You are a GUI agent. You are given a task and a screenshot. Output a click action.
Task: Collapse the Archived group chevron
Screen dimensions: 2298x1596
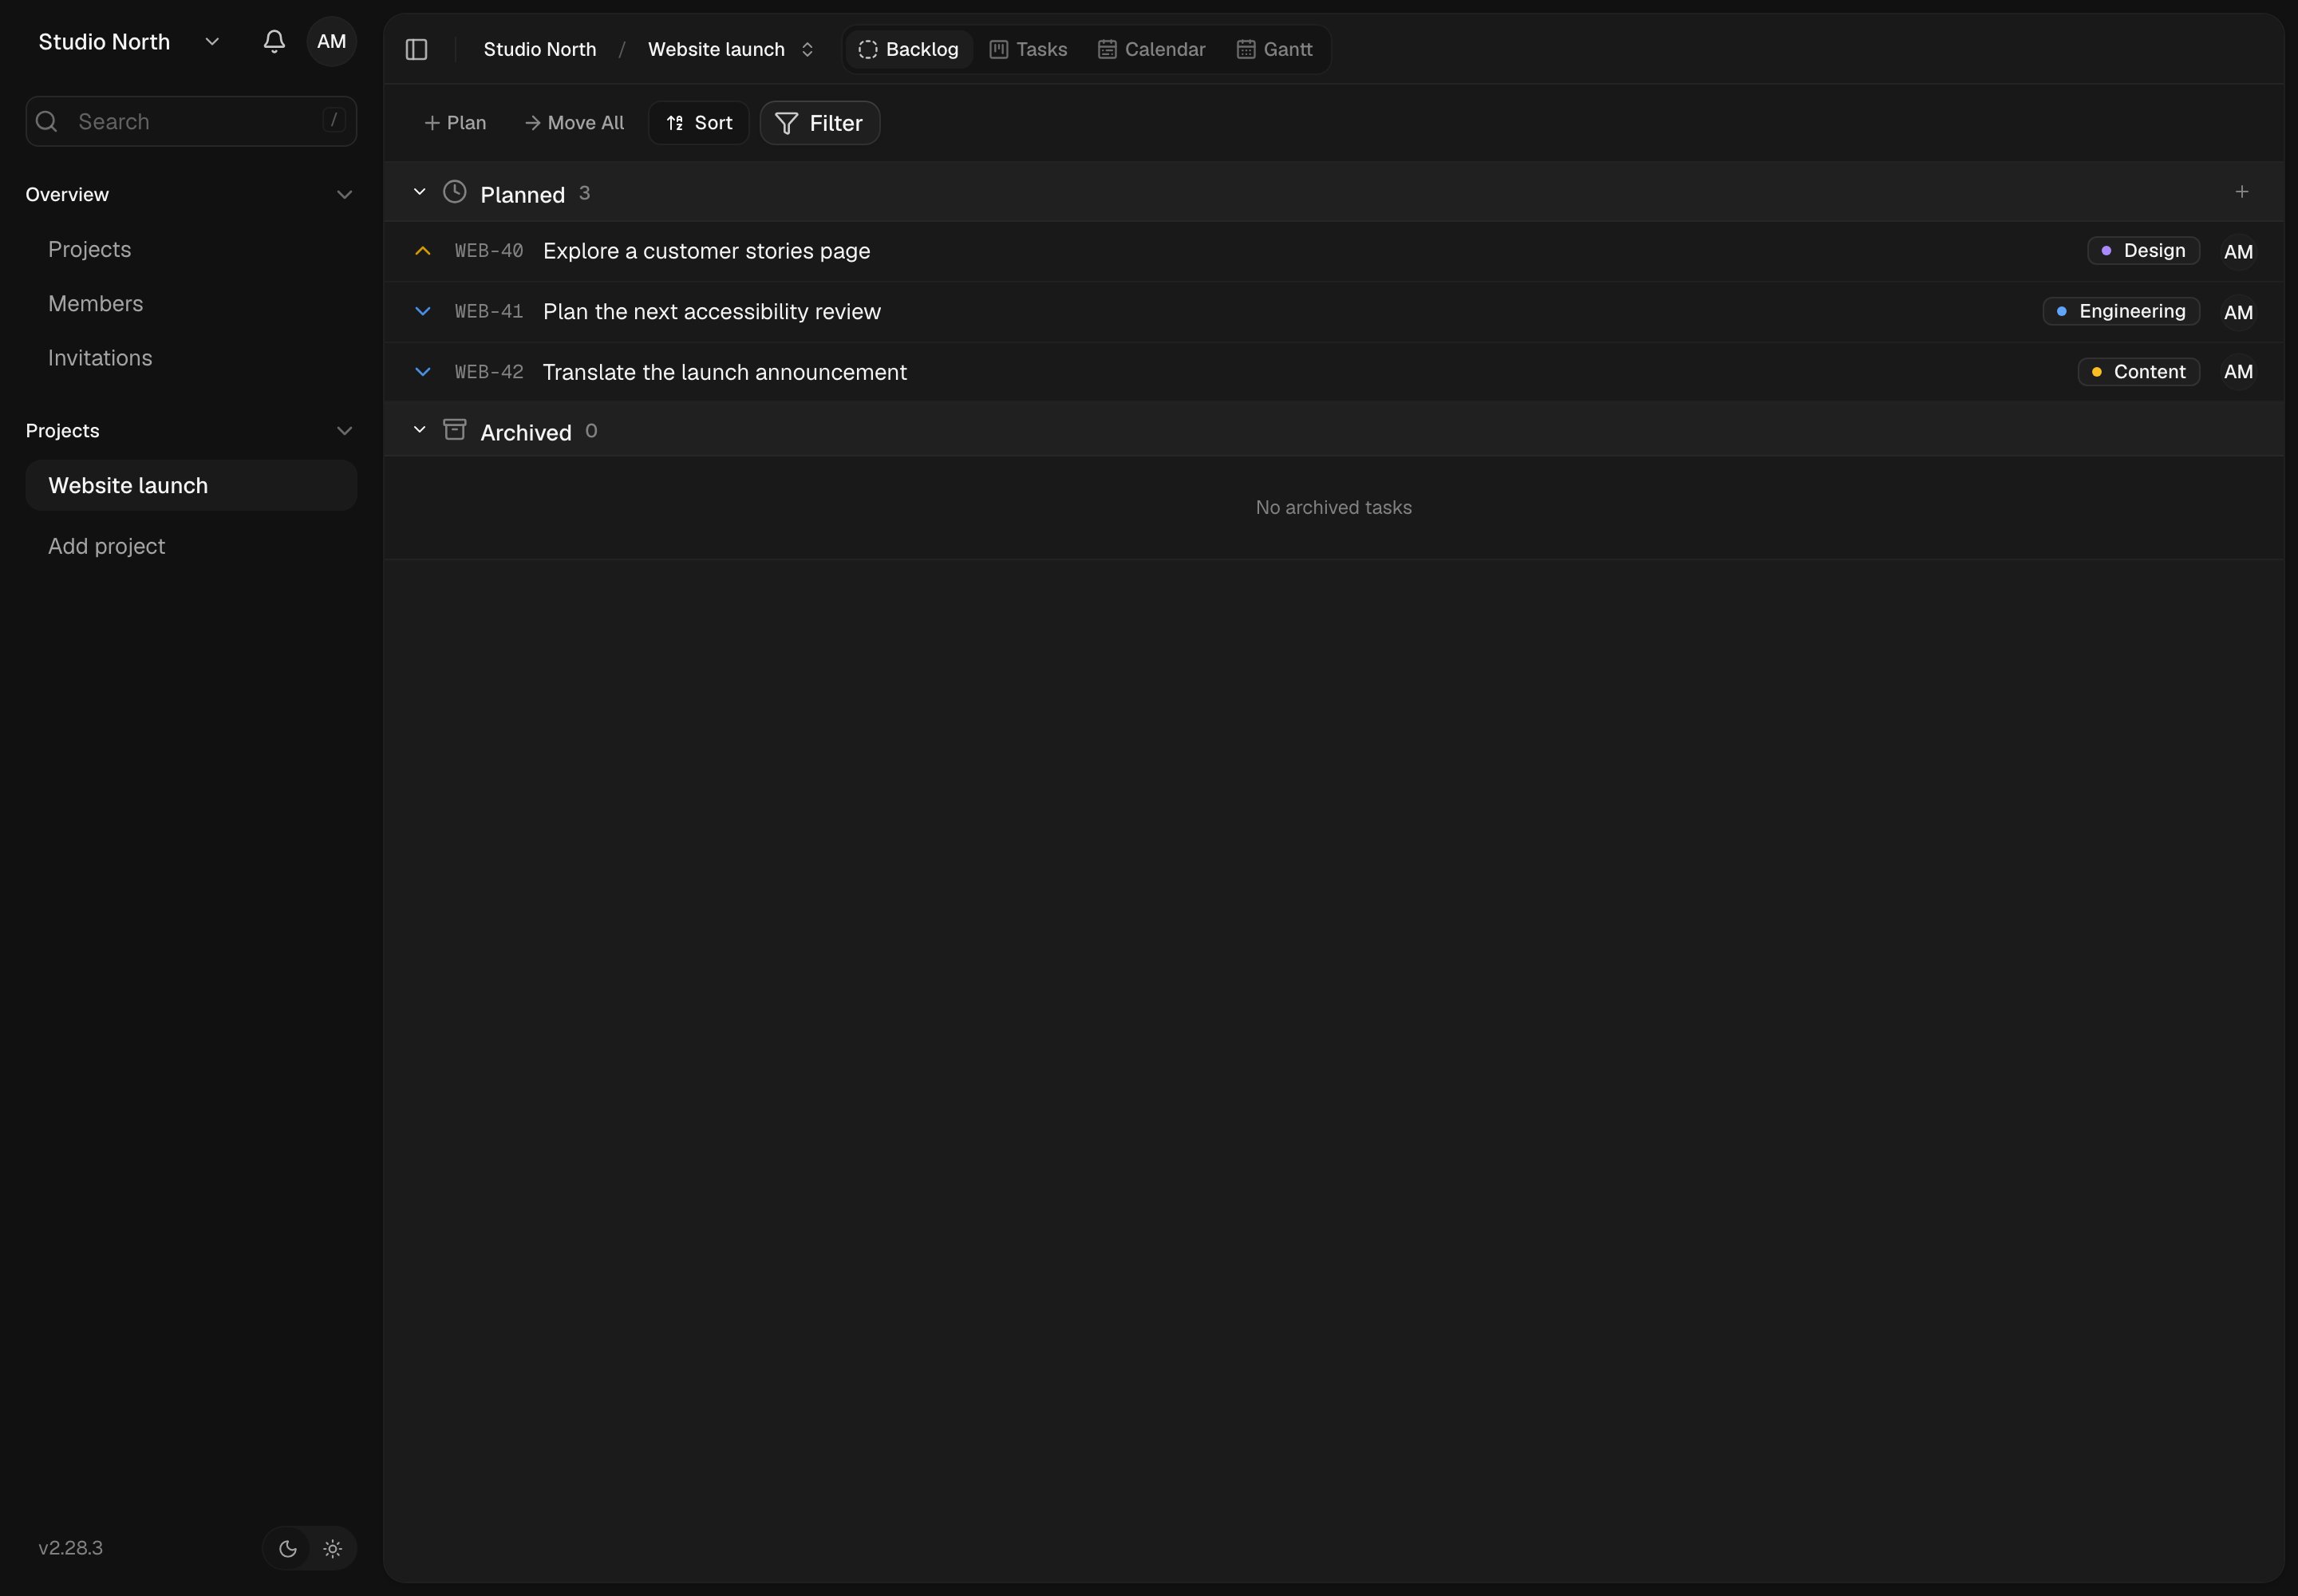420,430
